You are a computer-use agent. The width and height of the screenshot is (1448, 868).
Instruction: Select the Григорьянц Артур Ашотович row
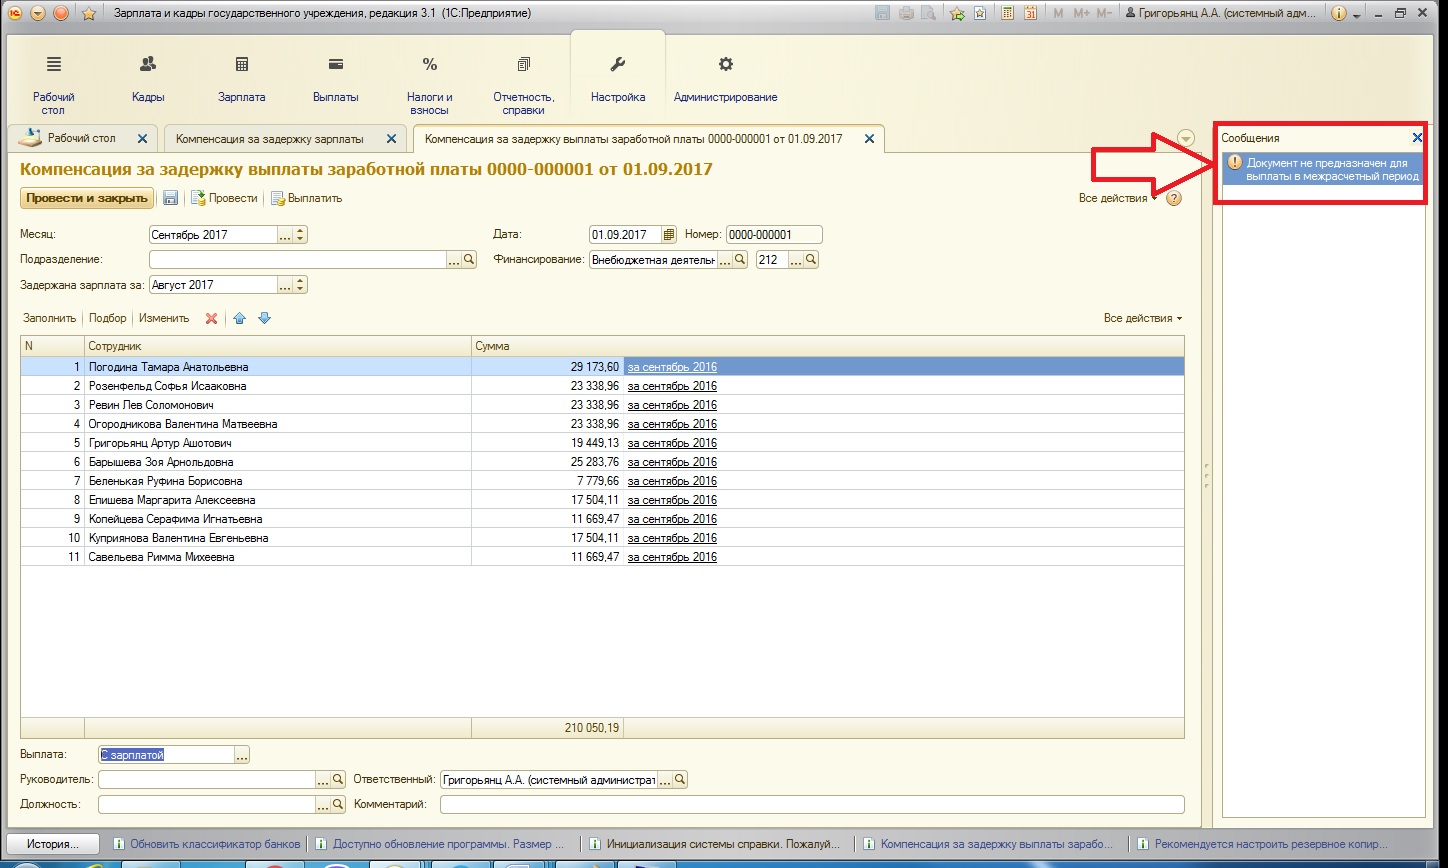pos(602,443)
